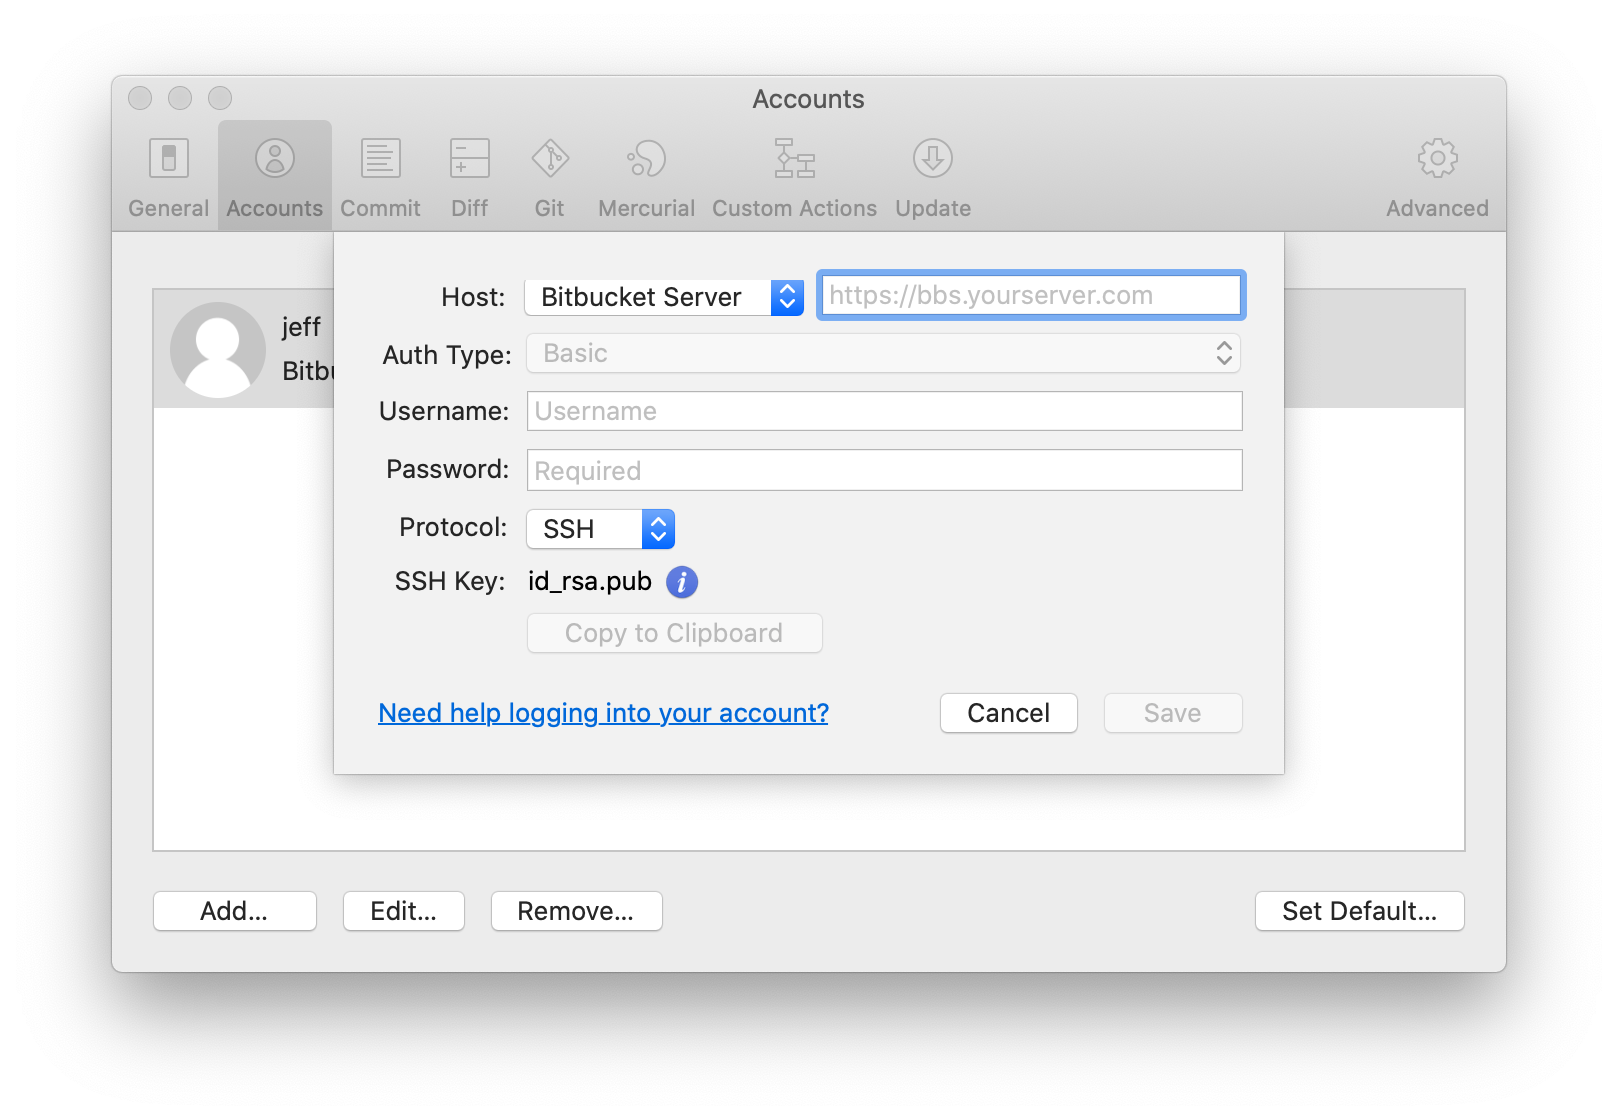Open the Protocol dropdown showing SSH
This screenshot has width=1618, height=1120.
point(600,529)
